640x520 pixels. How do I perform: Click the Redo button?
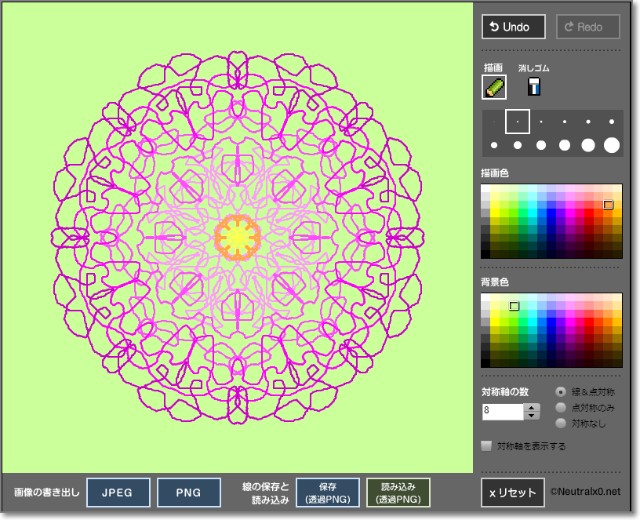tap(587, 27)
